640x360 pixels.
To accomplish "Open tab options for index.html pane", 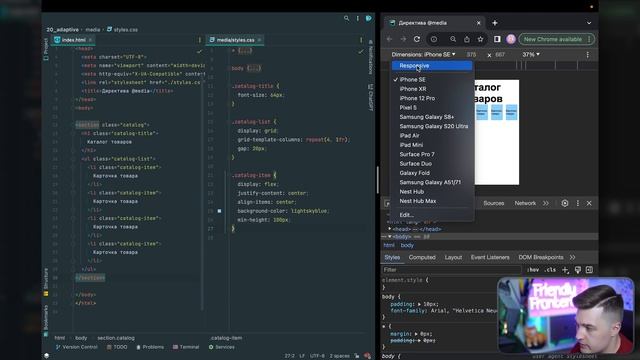I will (x=200, y=40).
